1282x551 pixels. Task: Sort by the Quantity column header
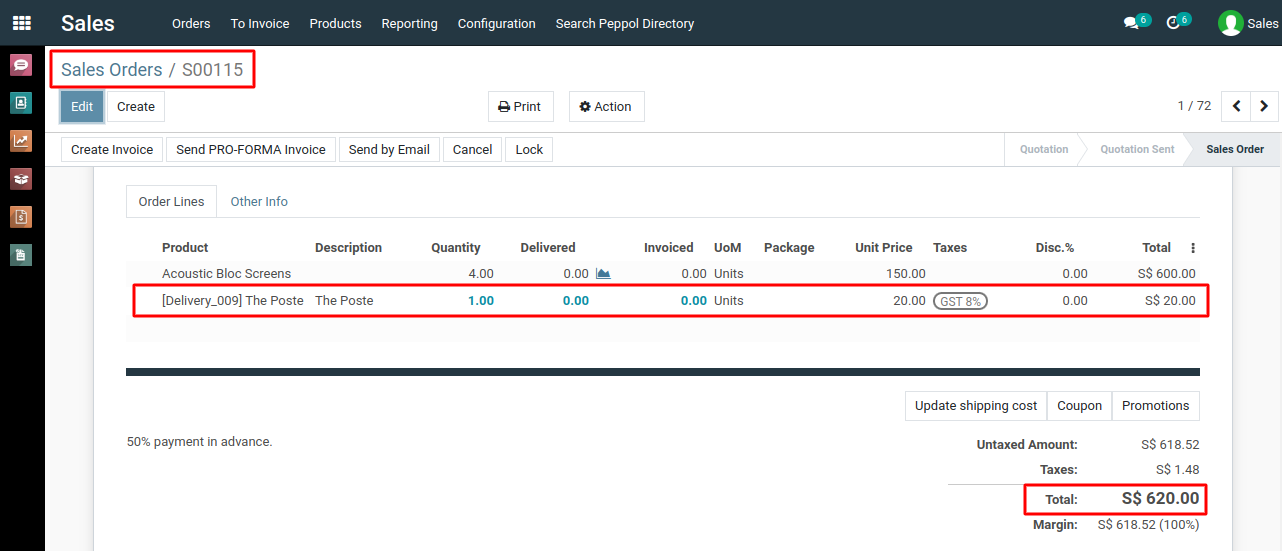coord(456,248)
